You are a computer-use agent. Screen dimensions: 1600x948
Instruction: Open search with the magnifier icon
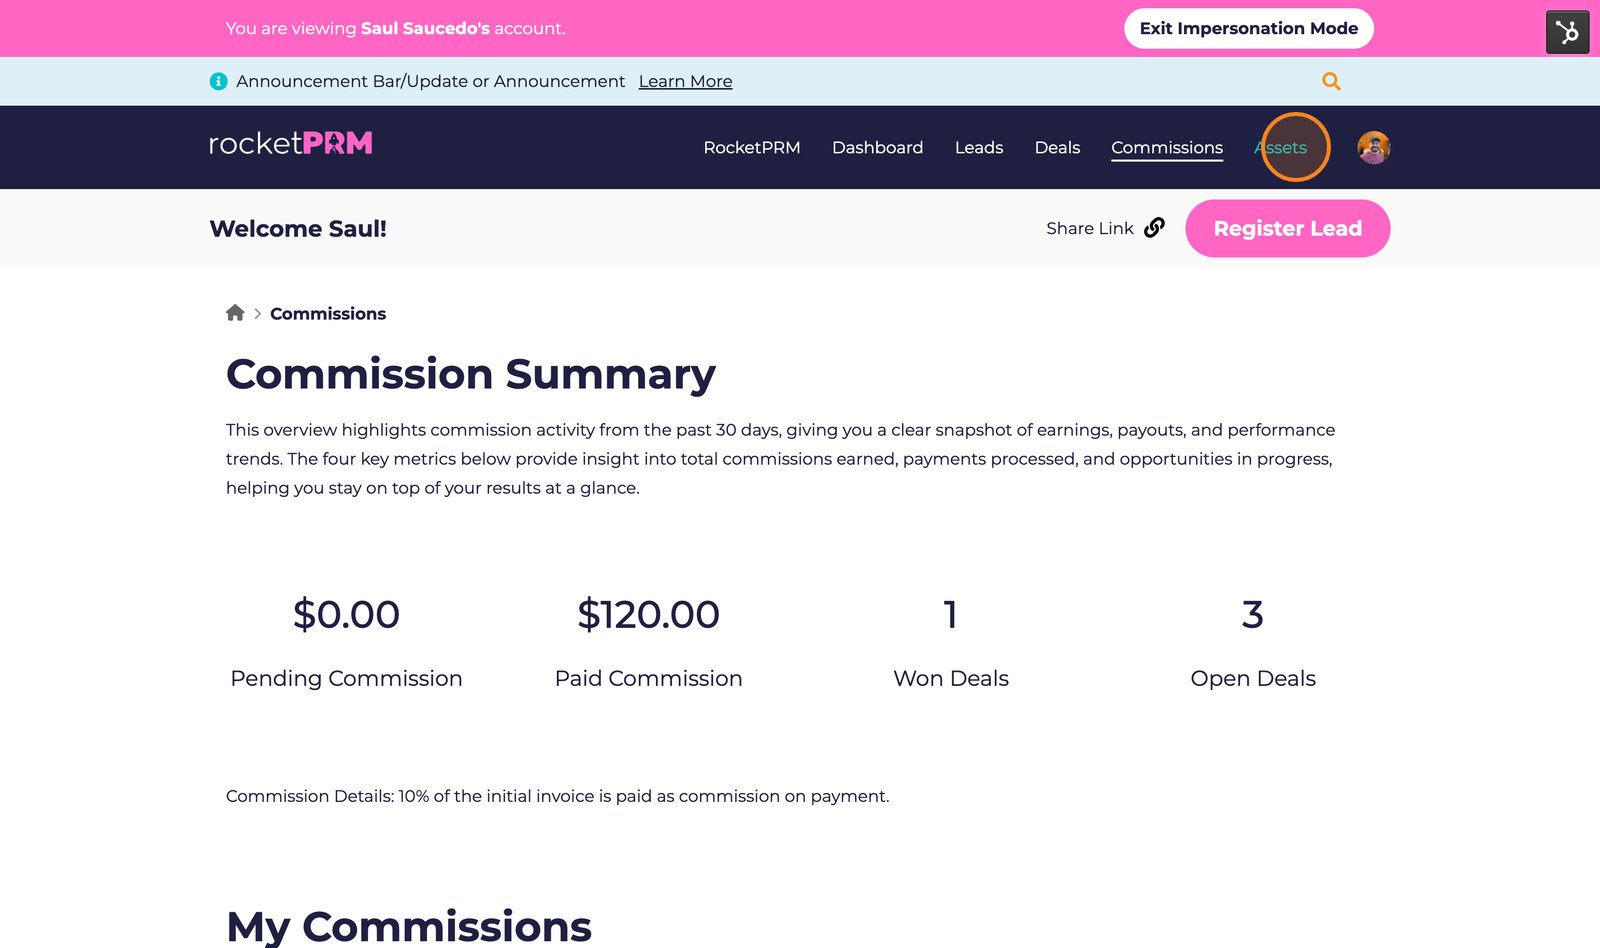[x=1330, y=81]
